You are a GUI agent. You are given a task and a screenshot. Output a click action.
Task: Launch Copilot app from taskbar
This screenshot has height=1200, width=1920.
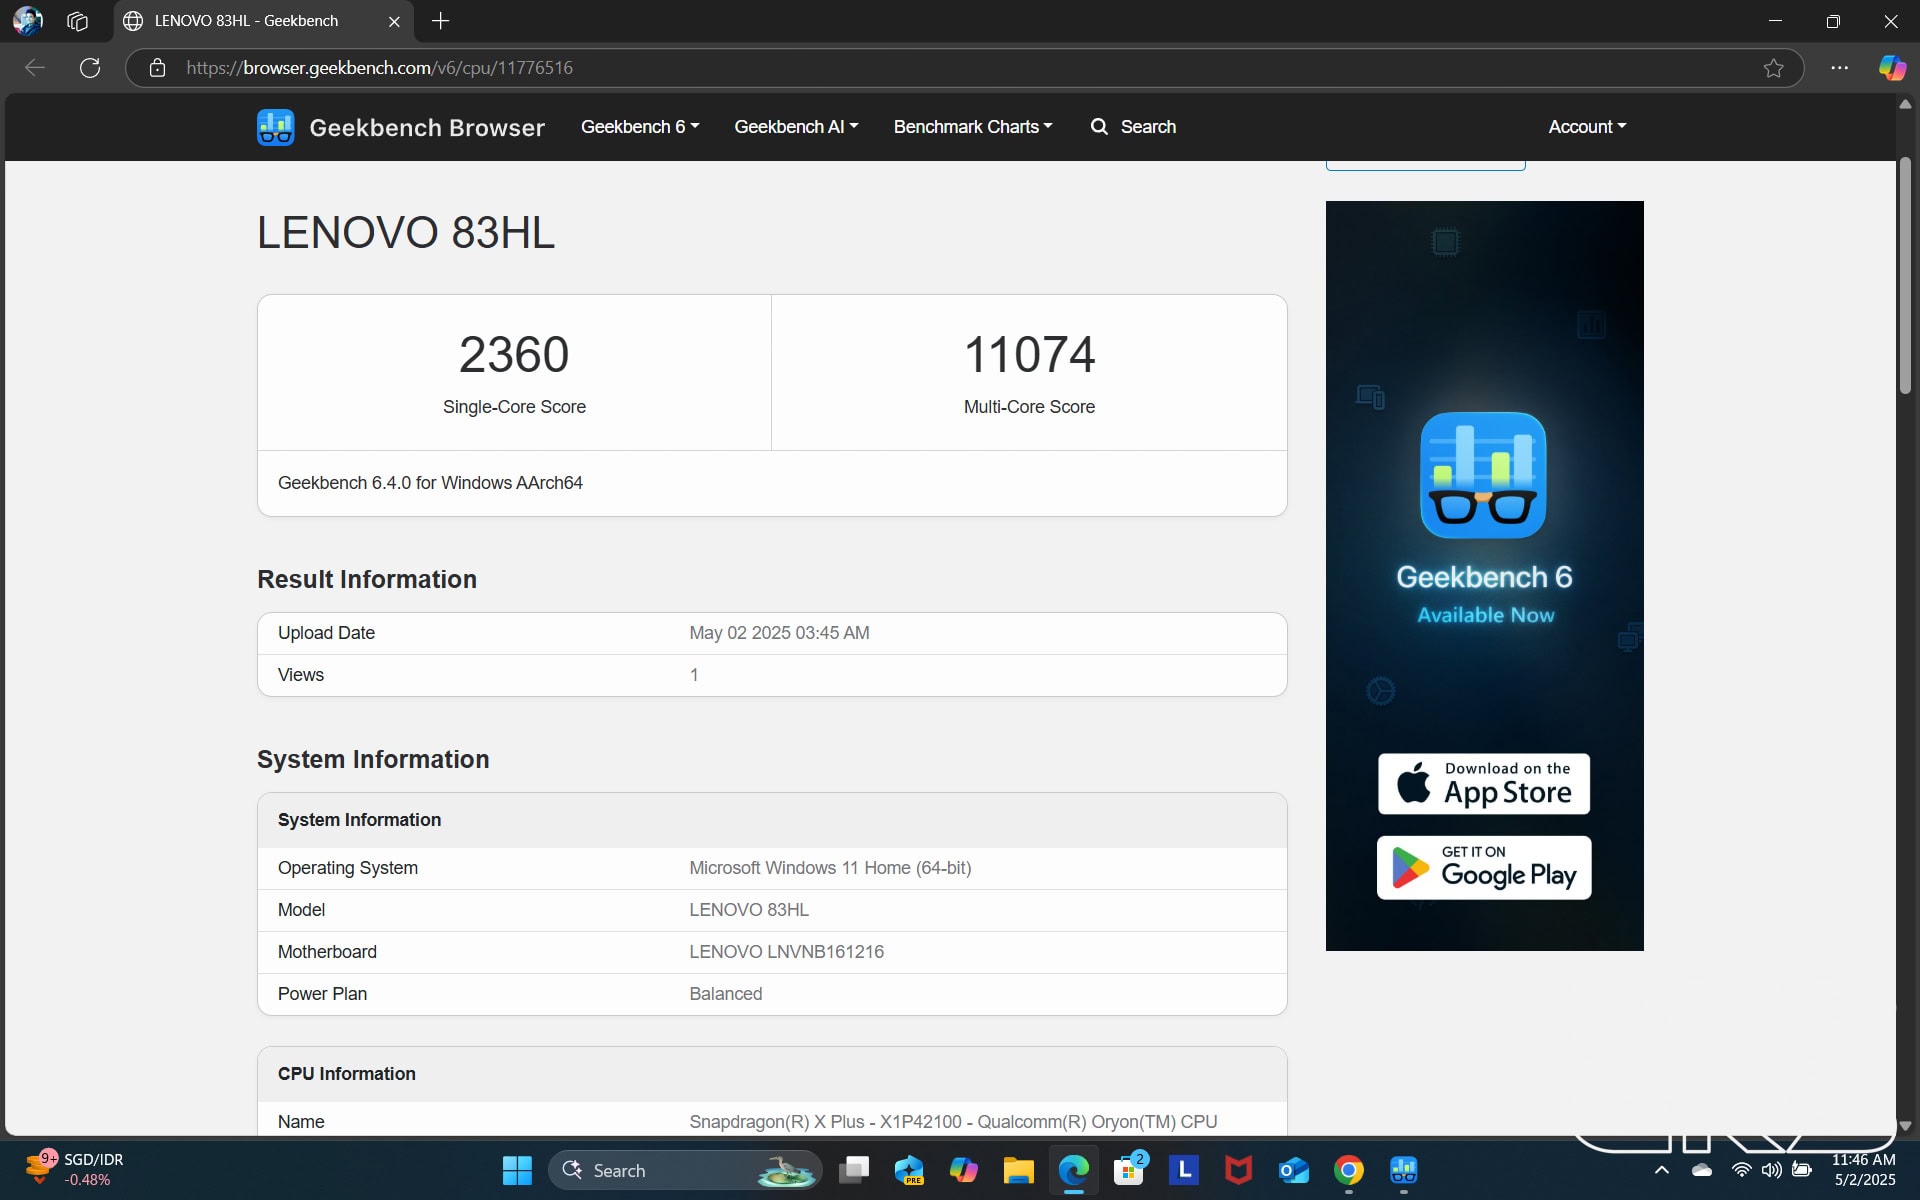(x=964, y=1170)
